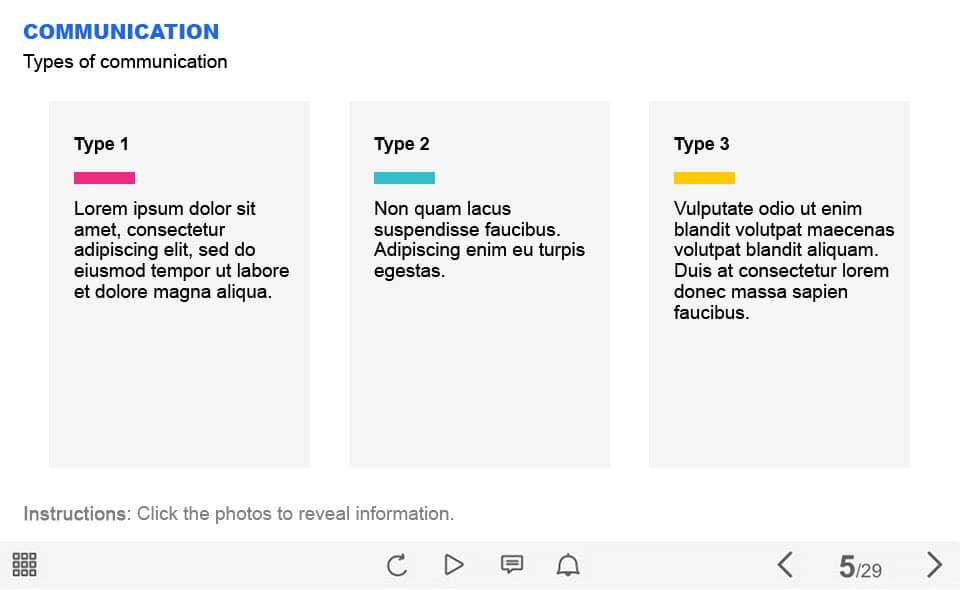Viewport: 960px width, 590px height.
Task: Select the Type 1 card heading
Action: [101, 144]
